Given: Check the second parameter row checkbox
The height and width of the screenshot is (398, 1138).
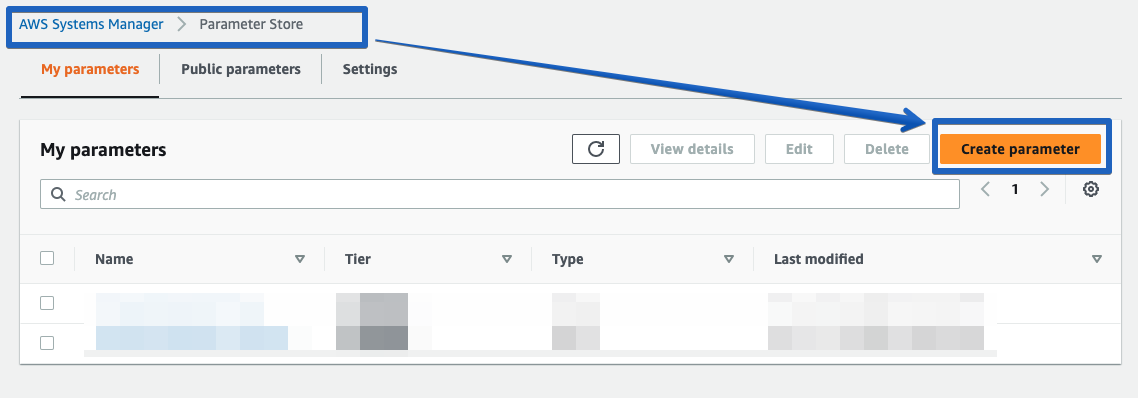Looking at the screenshot, I should (47, 342).
